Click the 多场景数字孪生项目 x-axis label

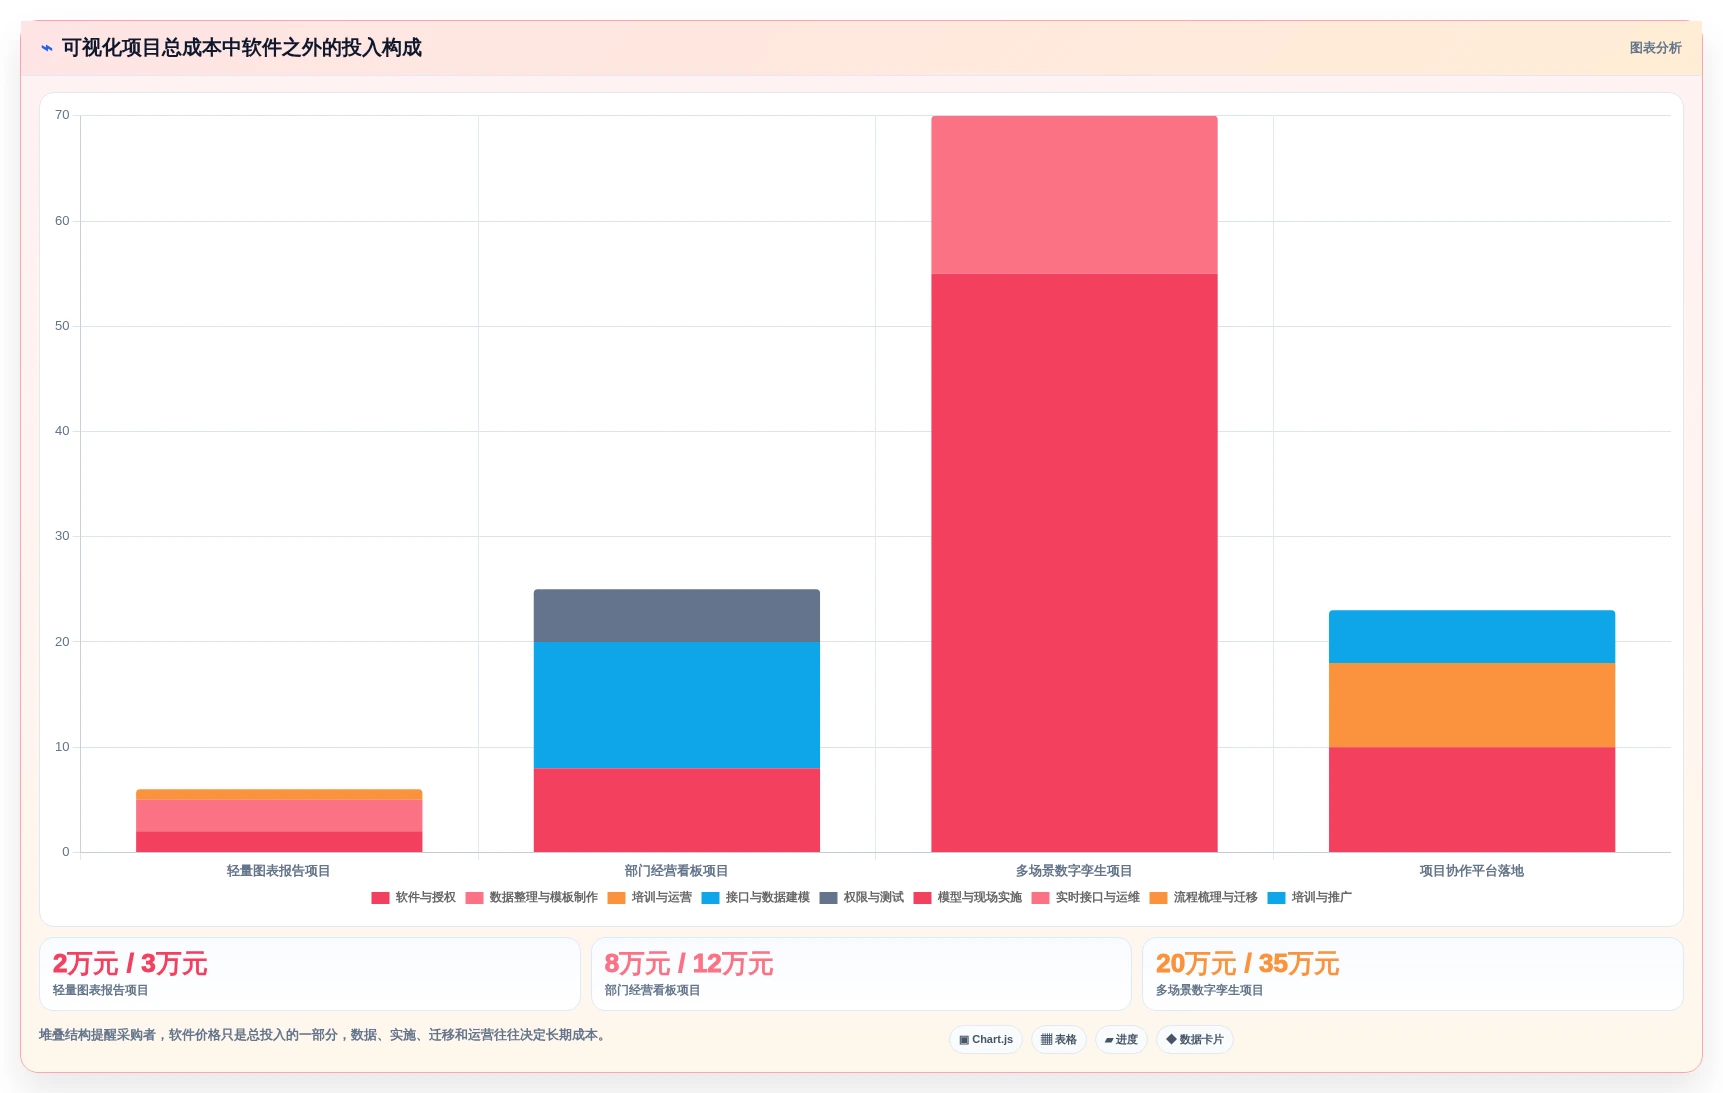(x=1074, y=871)
